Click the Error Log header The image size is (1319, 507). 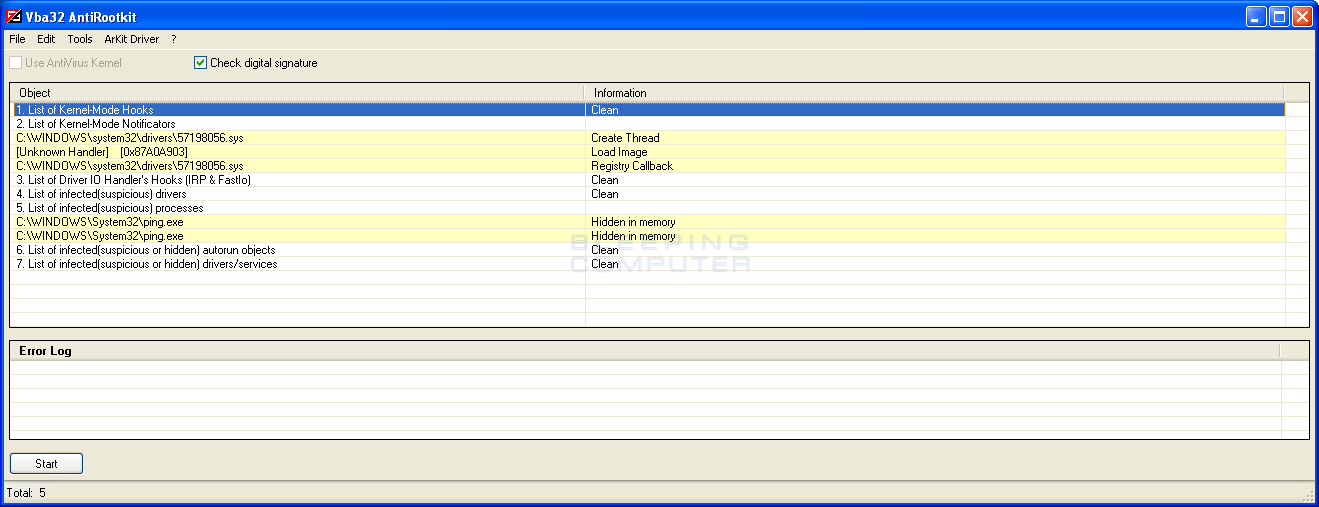[645, 351]
